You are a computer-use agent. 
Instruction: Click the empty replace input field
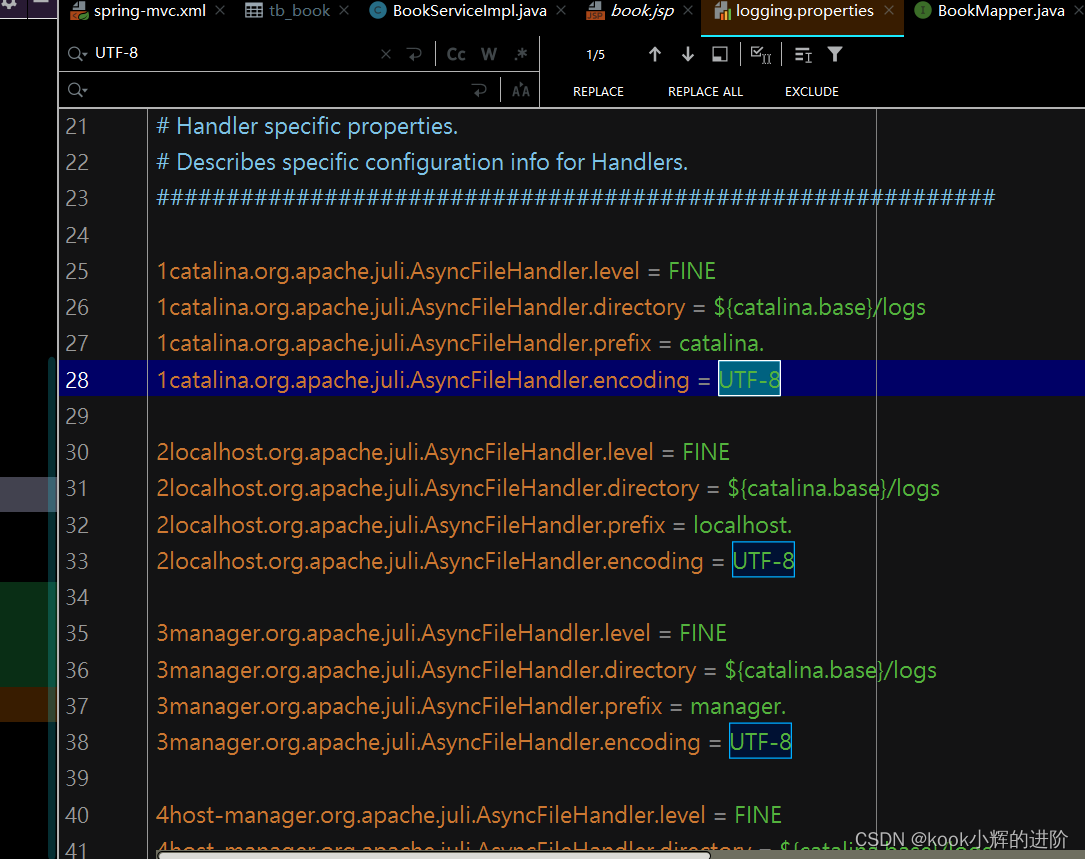(277, 90)
